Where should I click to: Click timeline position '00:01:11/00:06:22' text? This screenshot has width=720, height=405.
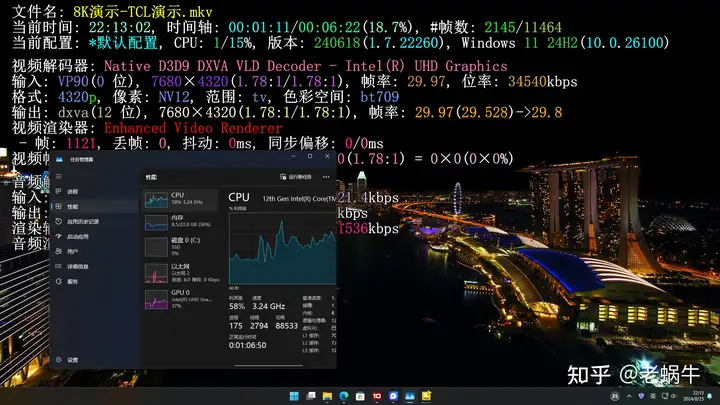[x=294, y=27]
